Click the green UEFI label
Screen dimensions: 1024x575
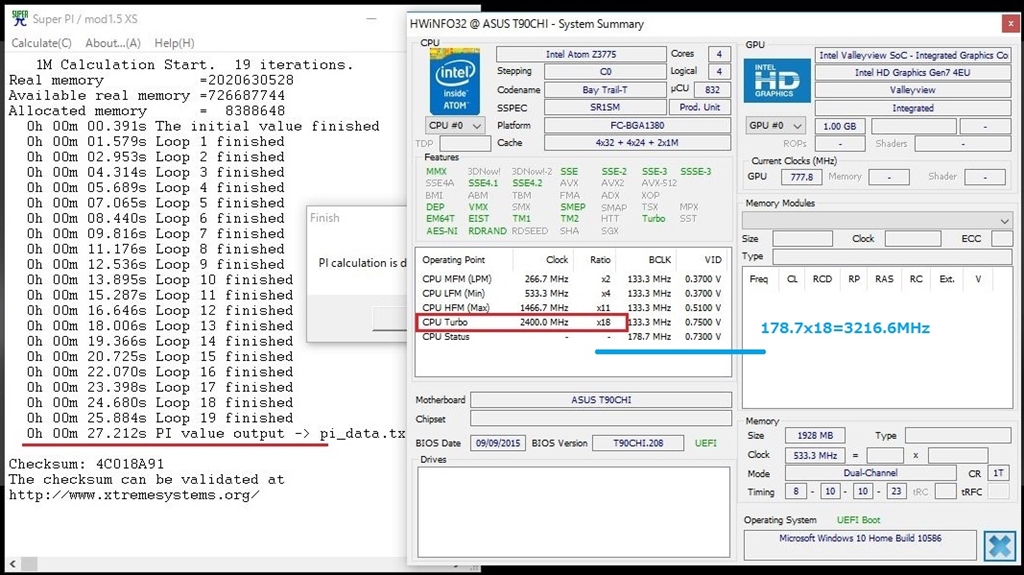[705, 443]
